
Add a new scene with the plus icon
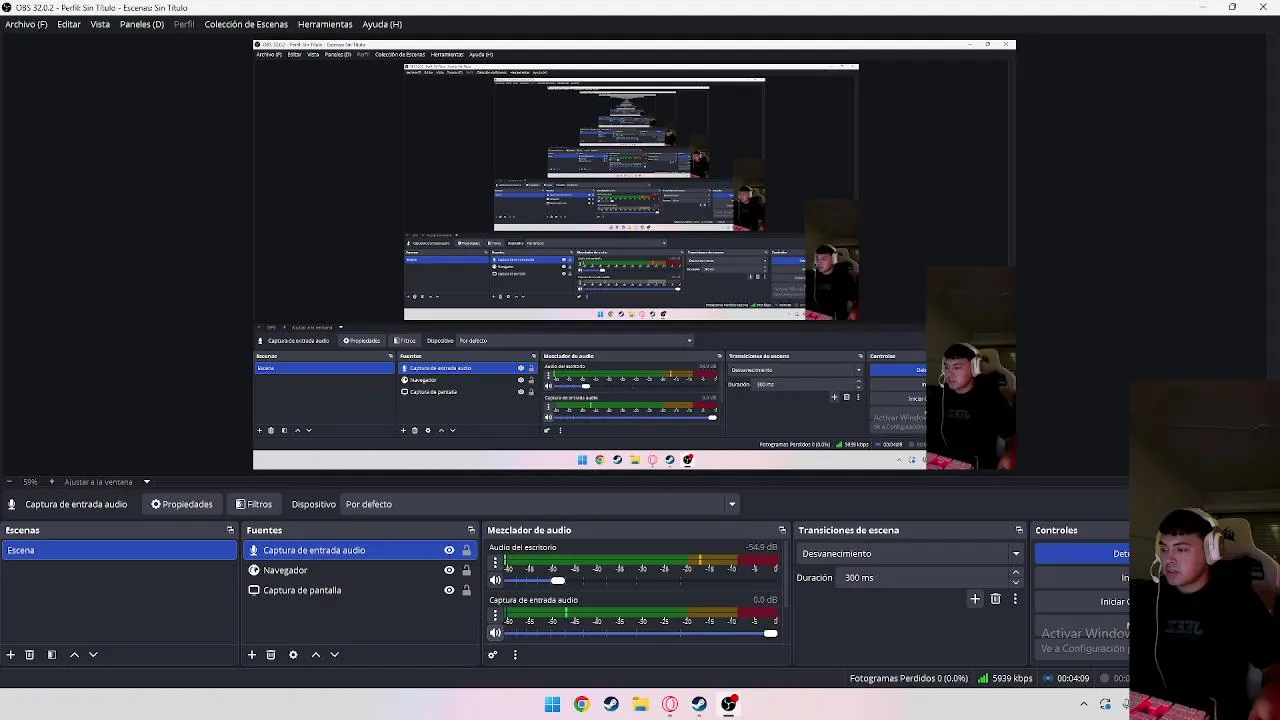coord(11,655)
